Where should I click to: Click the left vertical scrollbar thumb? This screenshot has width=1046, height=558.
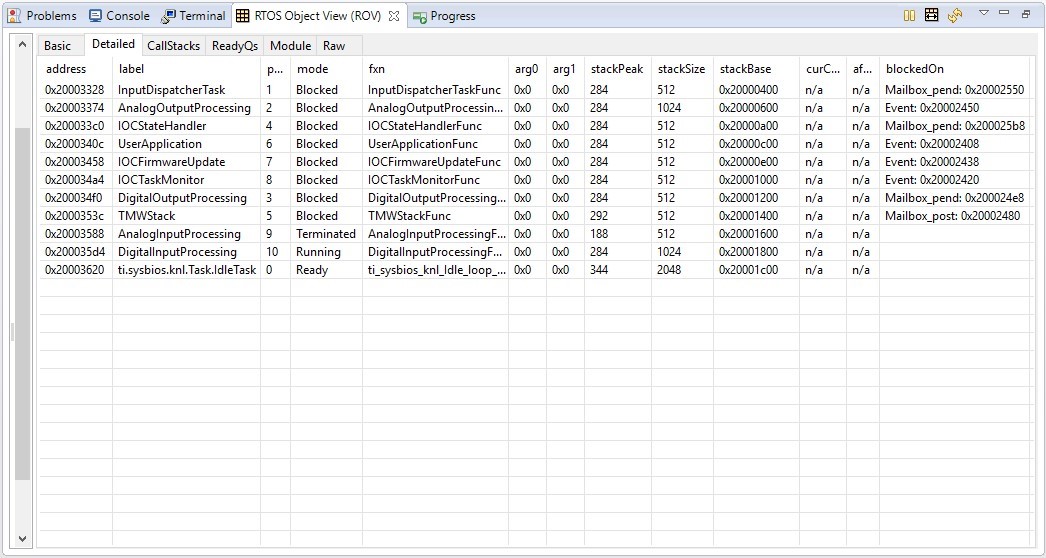23,304
